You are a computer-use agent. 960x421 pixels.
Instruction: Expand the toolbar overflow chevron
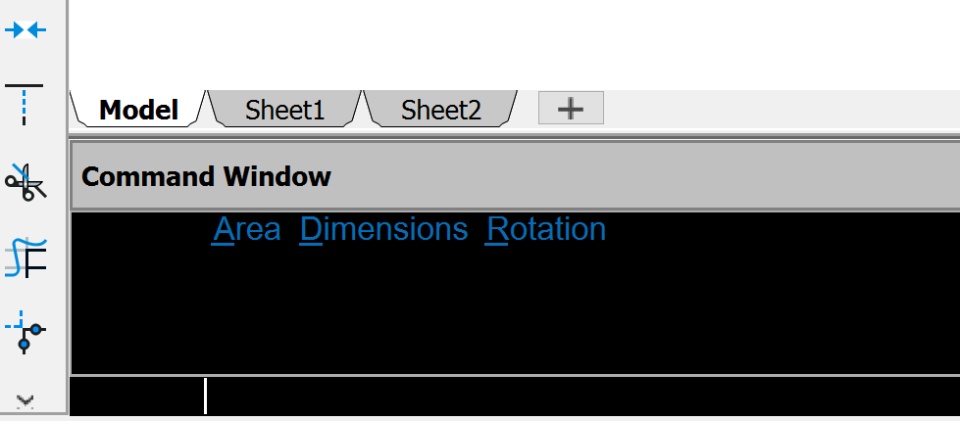click(x=26, y=401)
